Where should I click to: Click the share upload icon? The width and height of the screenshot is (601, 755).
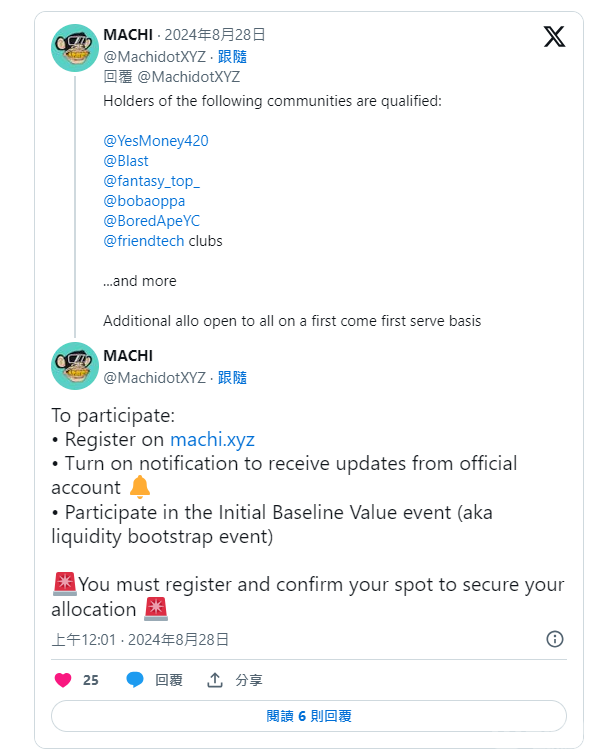[x=215, y=680]
